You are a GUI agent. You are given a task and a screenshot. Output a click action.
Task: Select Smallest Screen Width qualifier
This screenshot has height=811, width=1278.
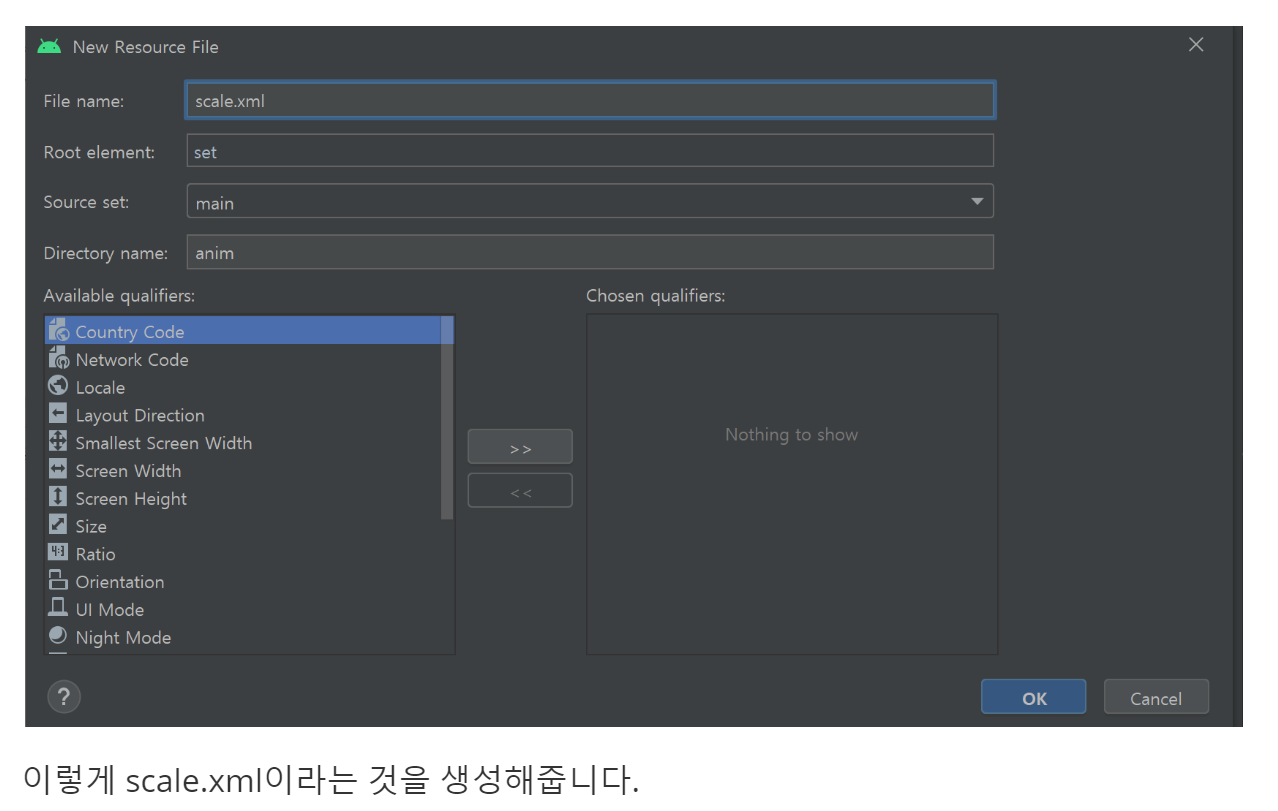(243, 443)
